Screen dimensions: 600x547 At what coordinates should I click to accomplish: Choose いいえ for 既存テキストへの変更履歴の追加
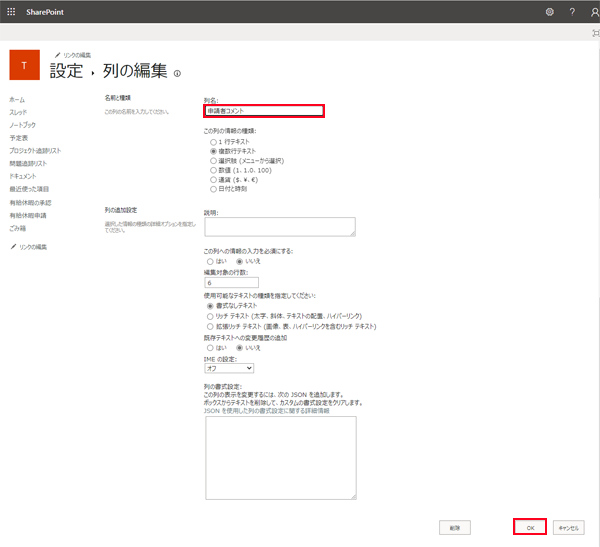click(240, 348)
